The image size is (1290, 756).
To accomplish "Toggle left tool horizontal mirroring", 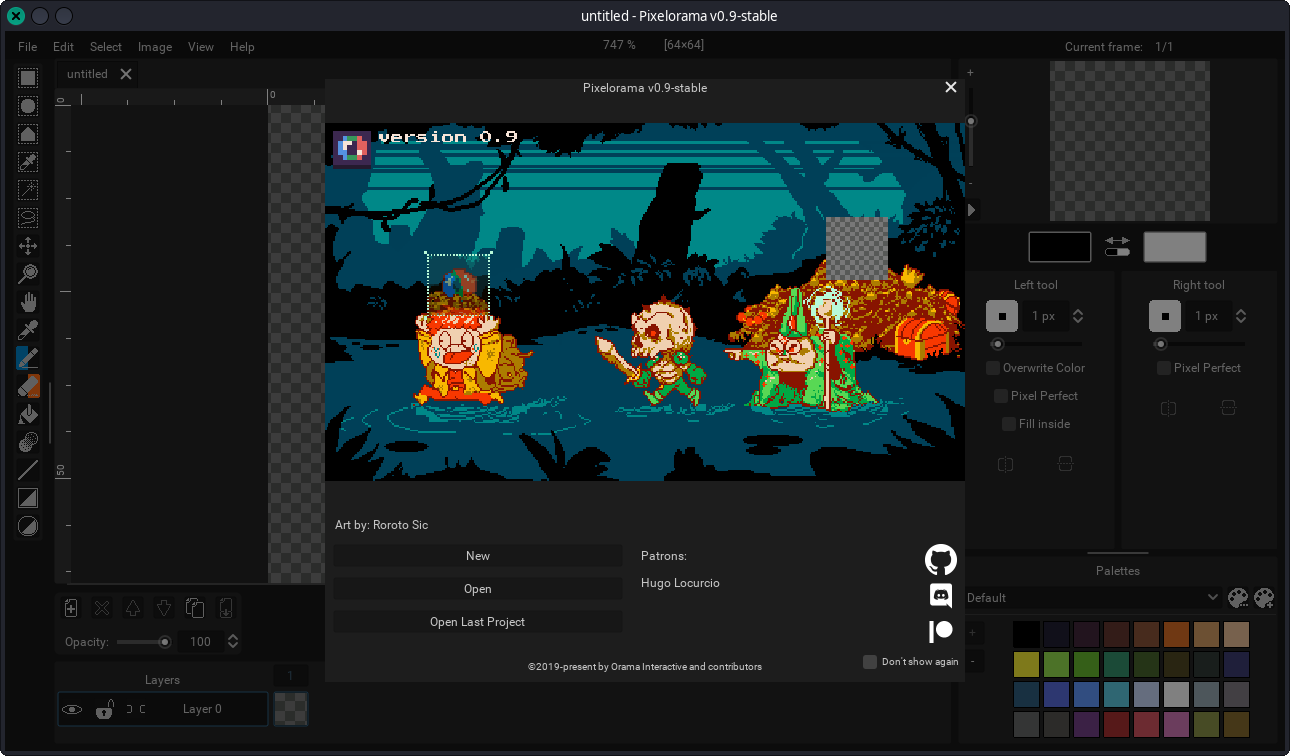I will [x=1006, y=464].
